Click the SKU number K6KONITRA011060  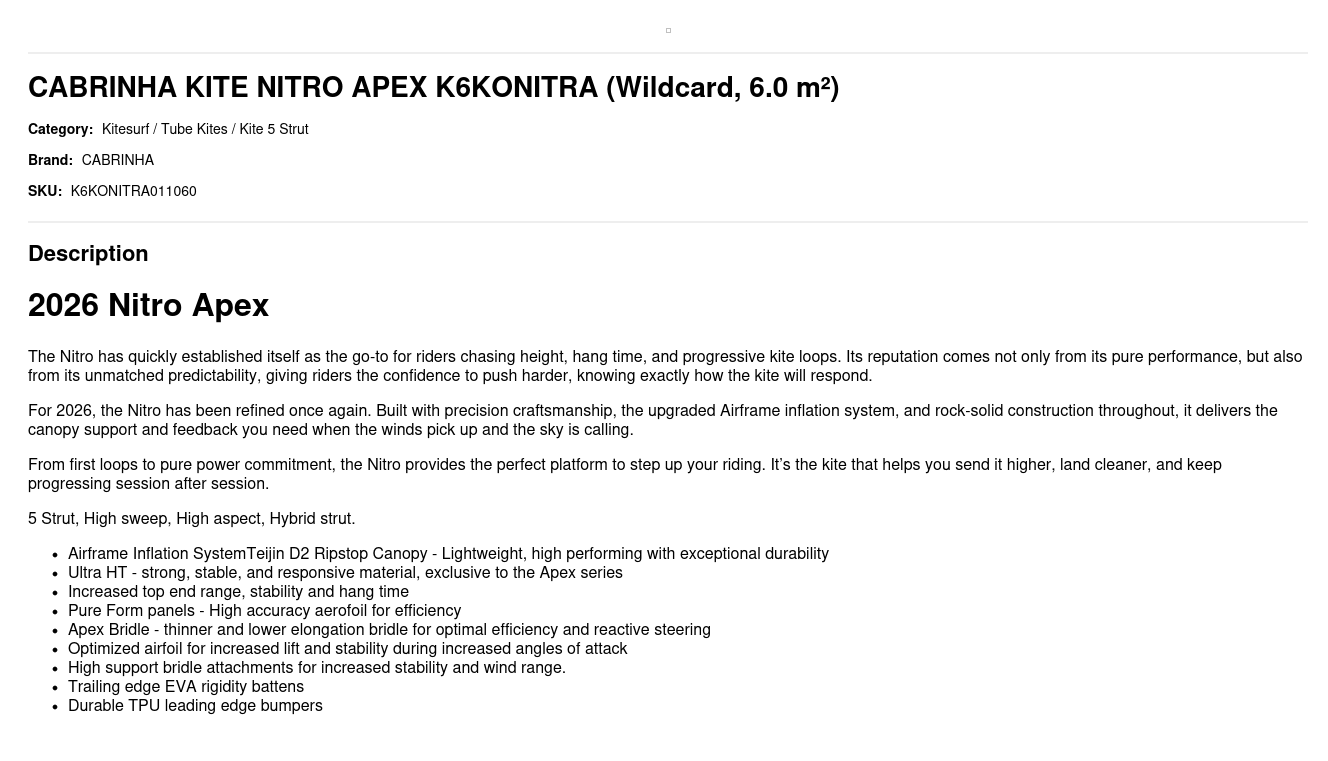tap(133, 191)
